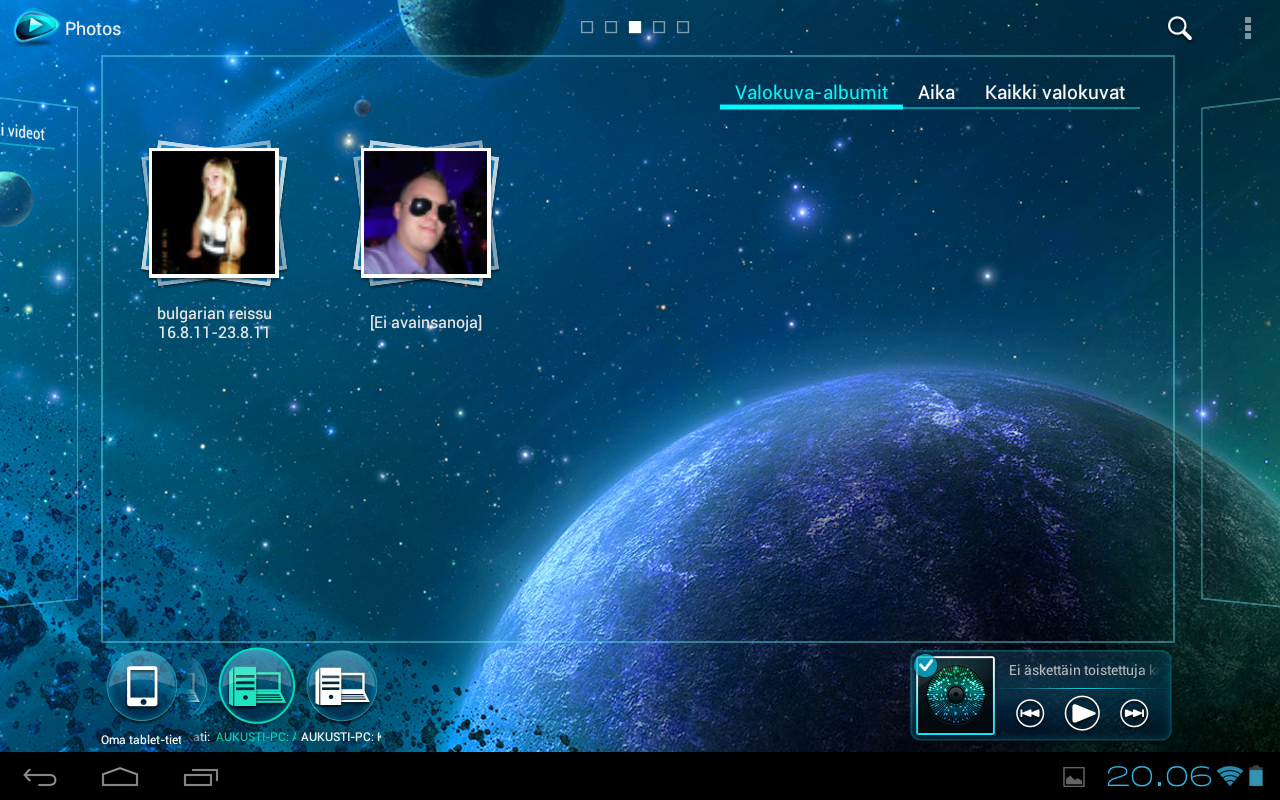The width and height of the screenshot is (1280, 800).
Task: Tap the Wi-Fi status icon
Action: pyautogui.click(x=1229, y=776)
